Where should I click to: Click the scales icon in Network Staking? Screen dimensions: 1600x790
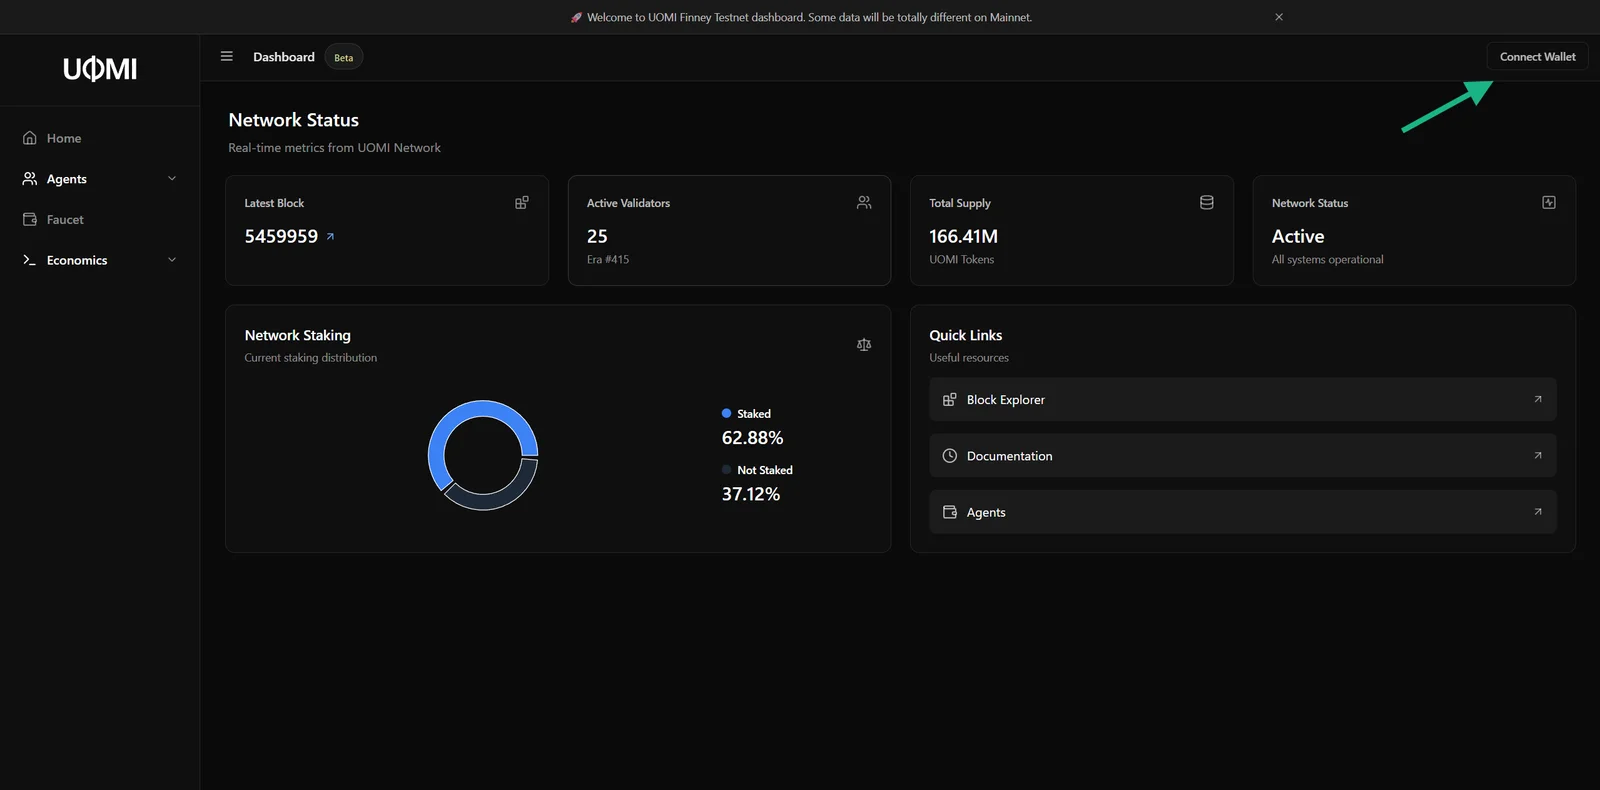[864, 345]
